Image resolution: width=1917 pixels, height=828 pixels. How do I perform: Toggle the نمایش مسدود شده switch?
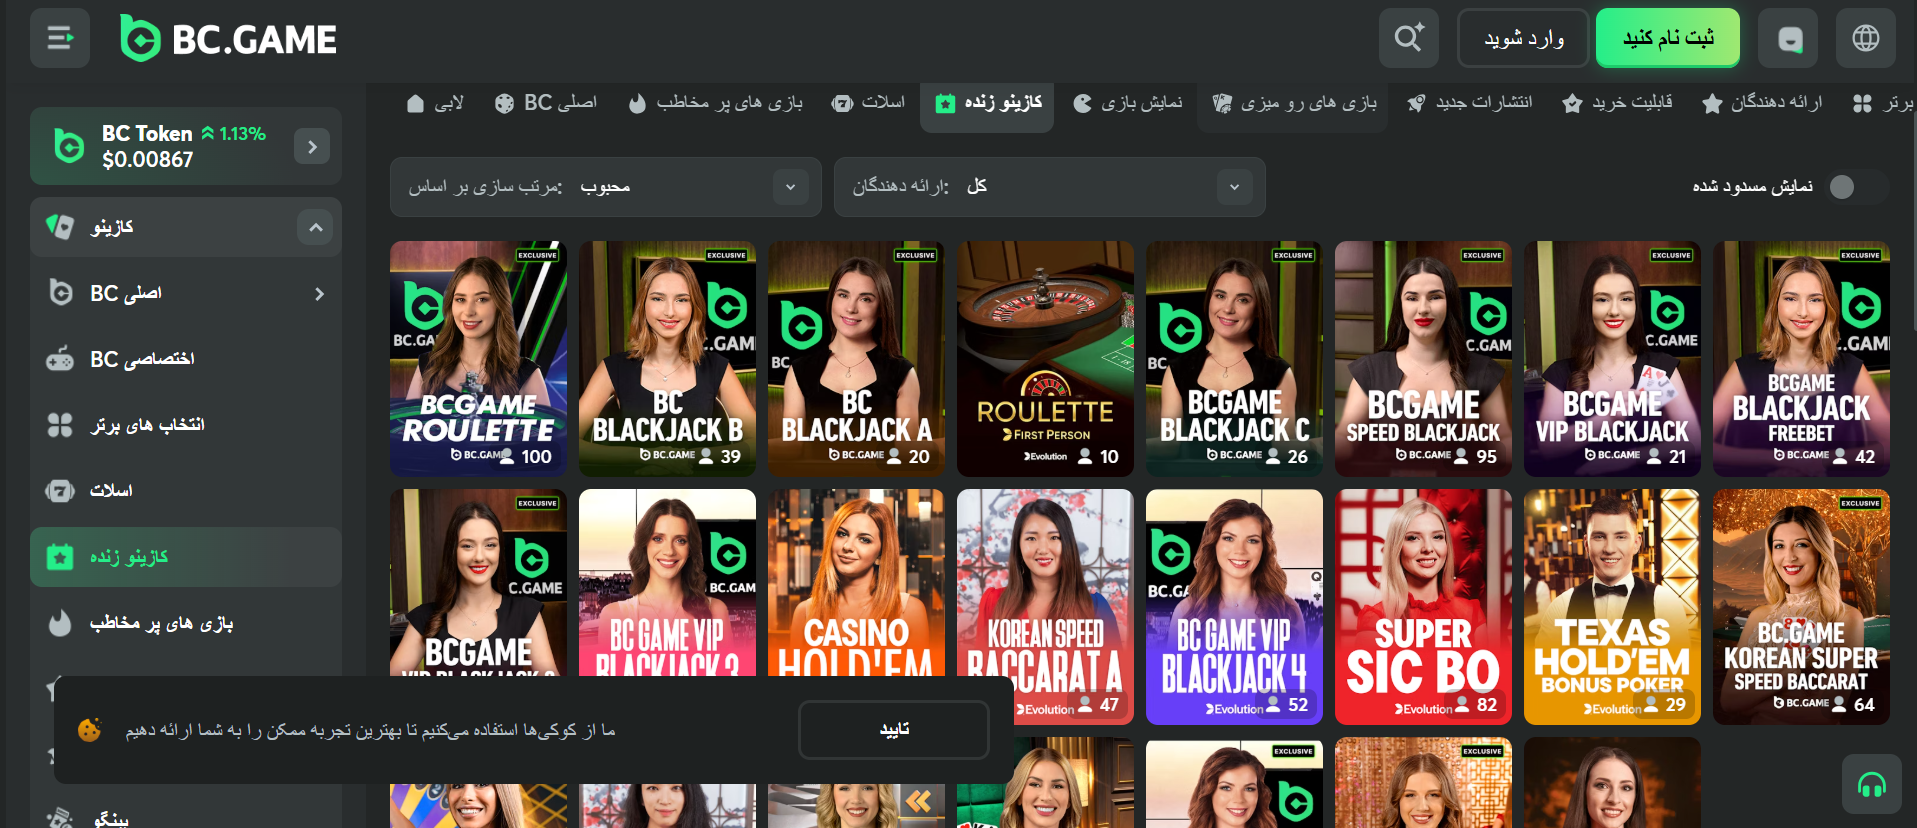[x=1857, y=187]
